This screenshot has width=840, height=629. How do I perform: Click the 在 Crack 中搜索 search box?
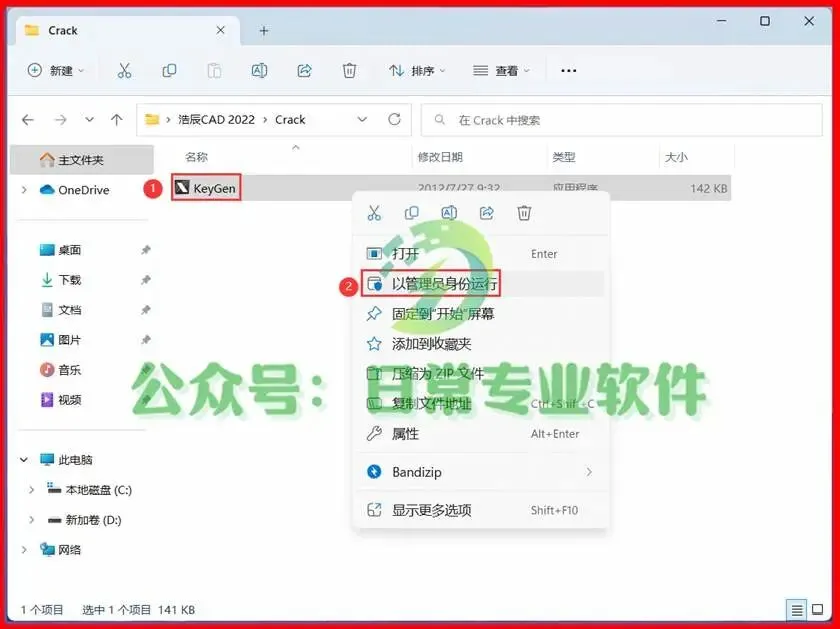click(x=621, y=120)
